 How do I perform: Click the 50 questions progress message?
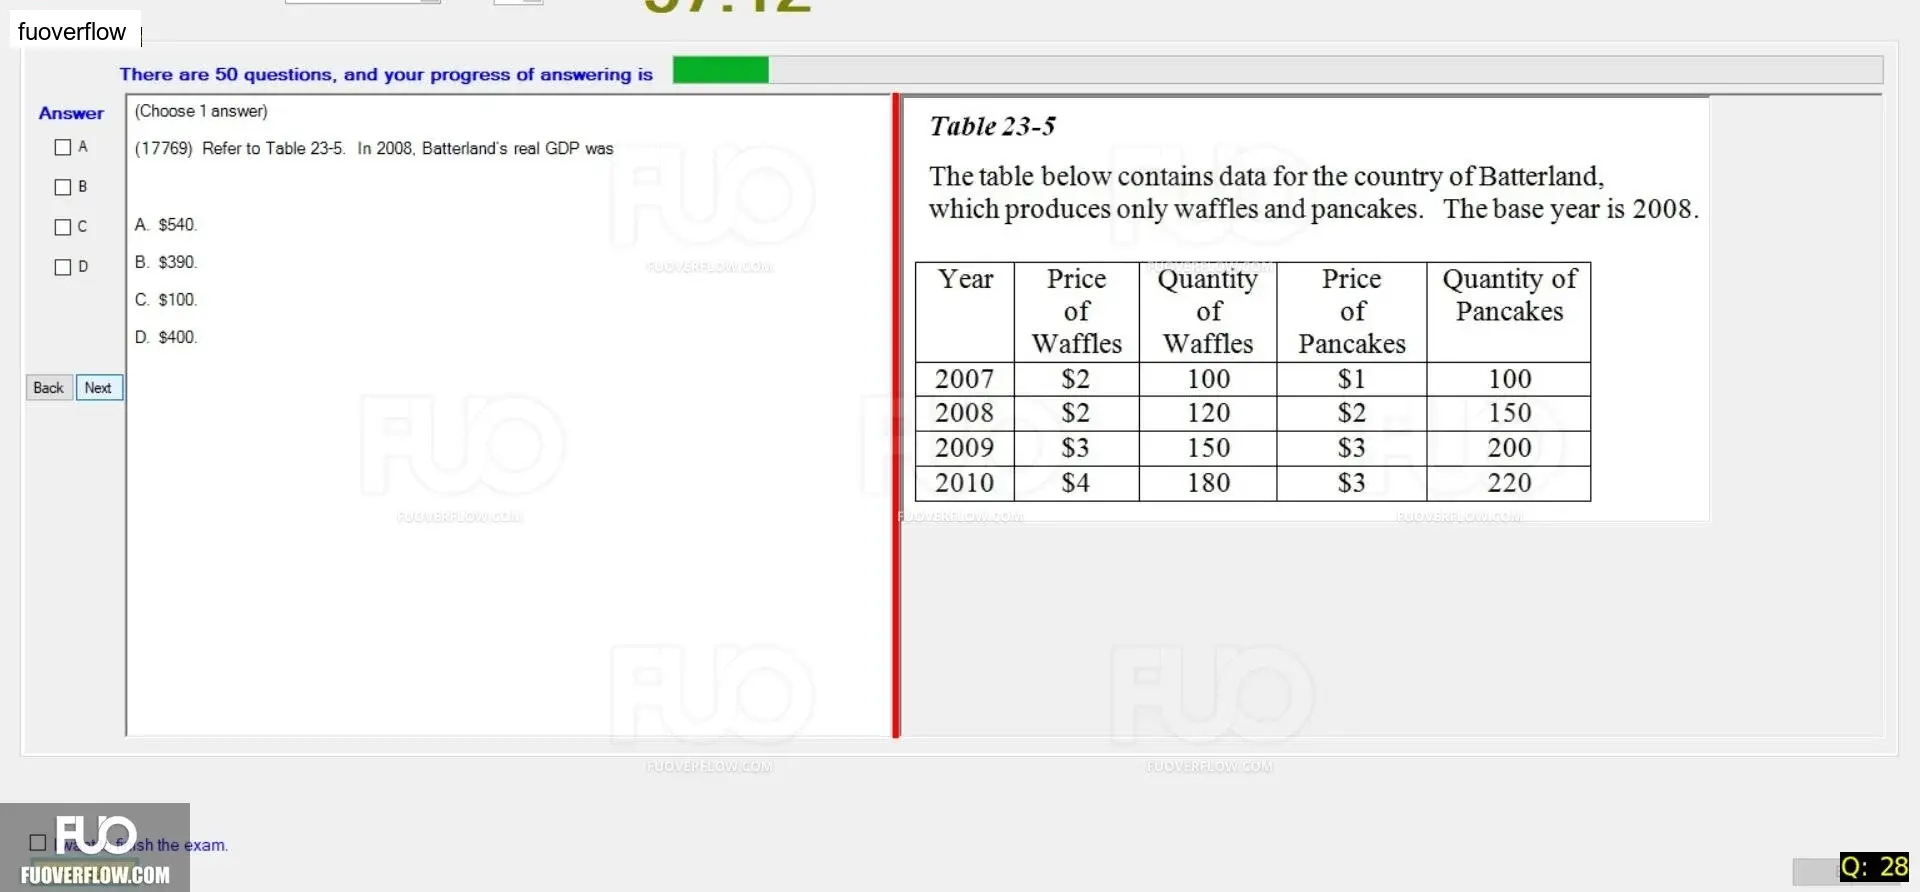pyautogui.click(x=386, y=74)
